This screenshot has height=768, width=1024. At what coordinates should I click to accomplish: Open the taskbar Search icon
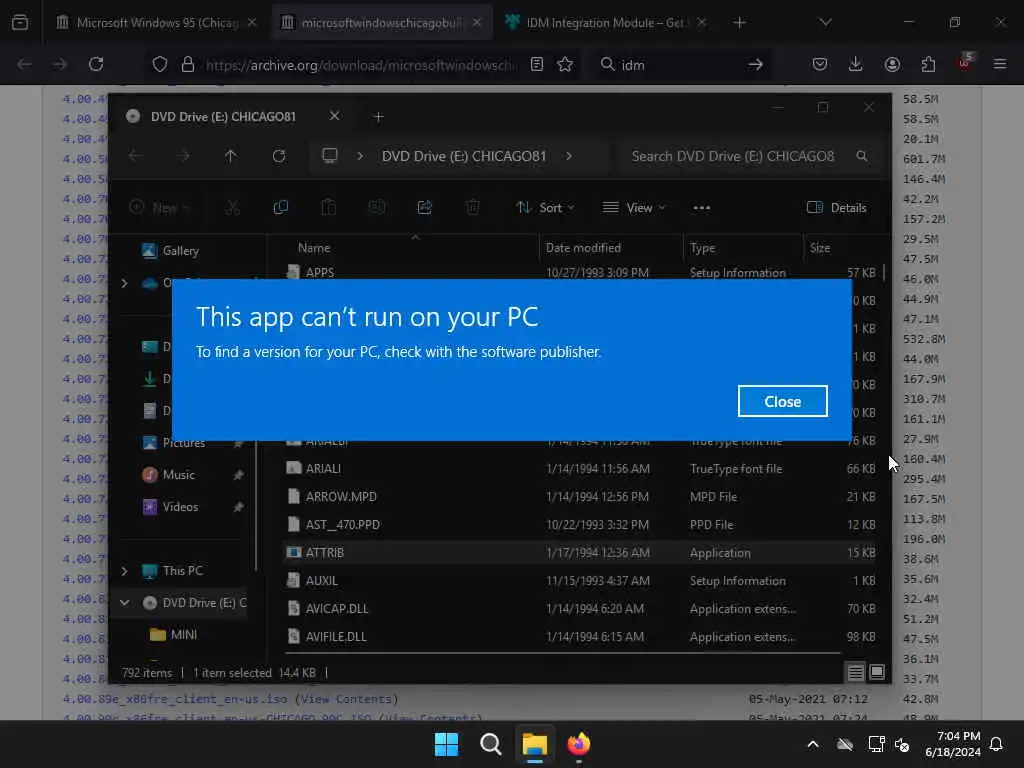click(x=490, y=744)
